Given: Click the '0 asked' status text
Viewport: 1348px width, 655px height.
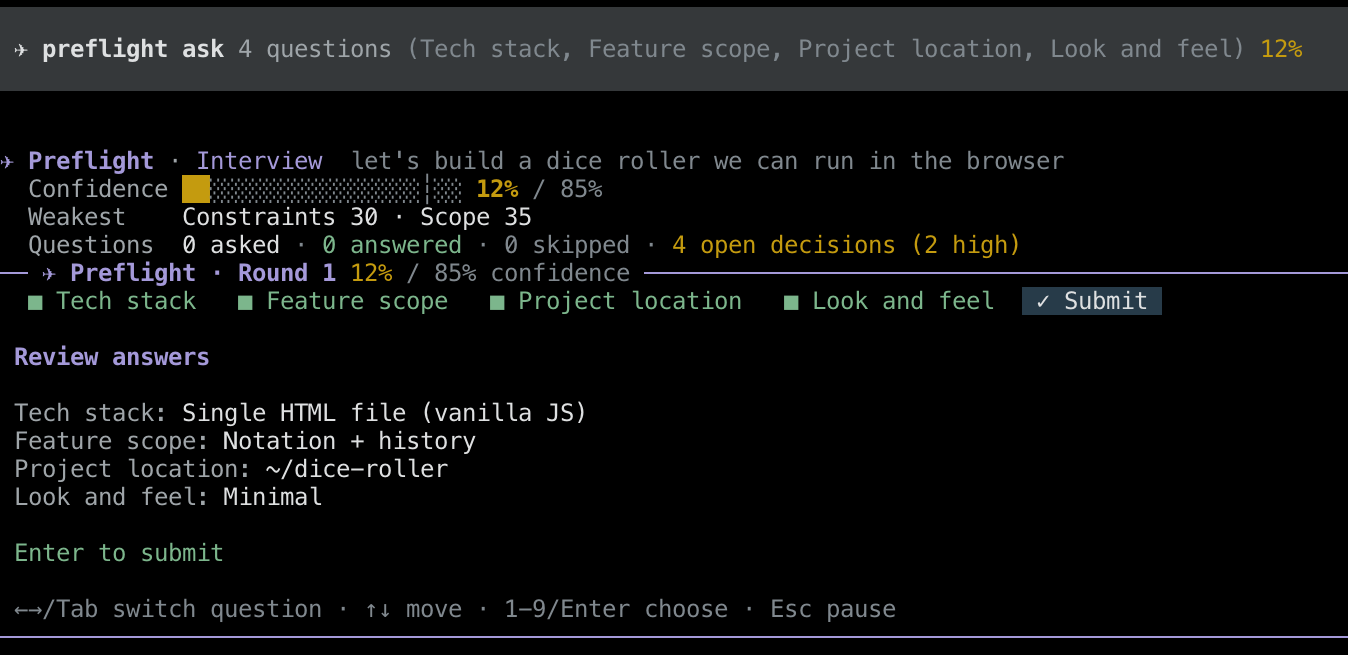Looking at the screenshot, I should click(x=231, y=245).
